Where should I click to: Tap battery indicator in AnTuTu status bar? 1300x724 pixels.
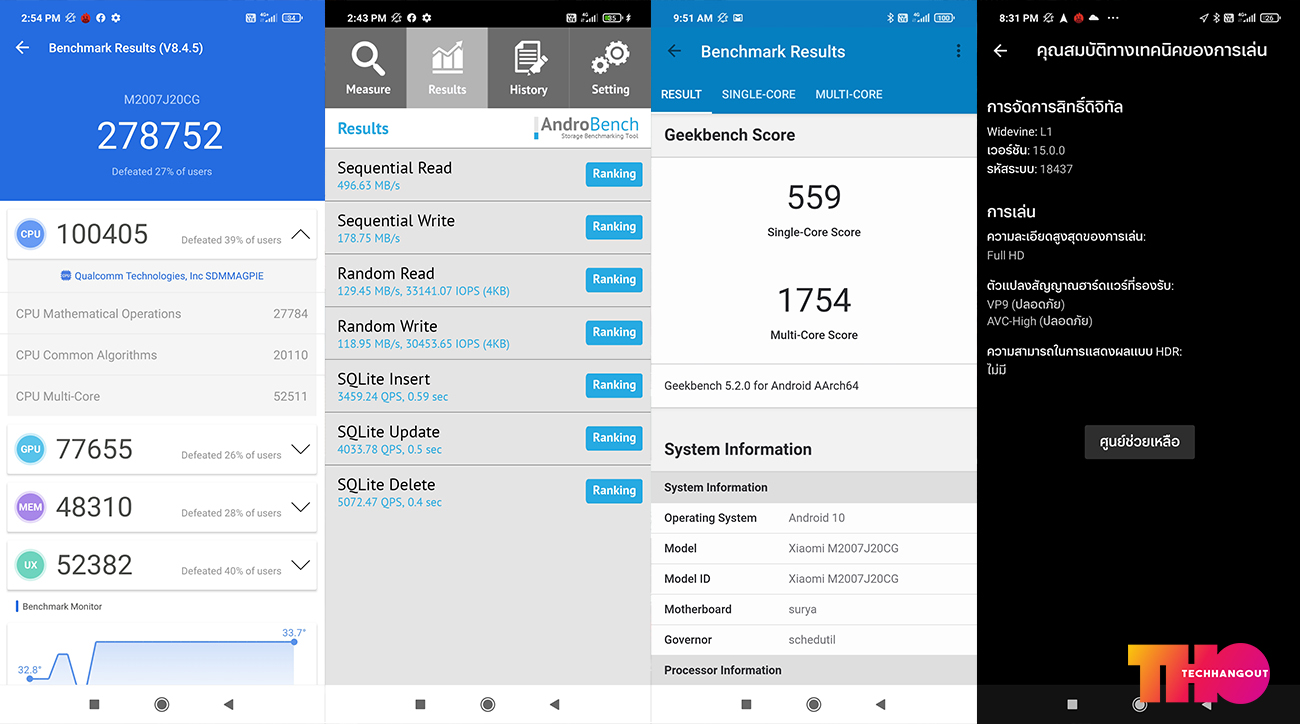click(x=293, y=18)
